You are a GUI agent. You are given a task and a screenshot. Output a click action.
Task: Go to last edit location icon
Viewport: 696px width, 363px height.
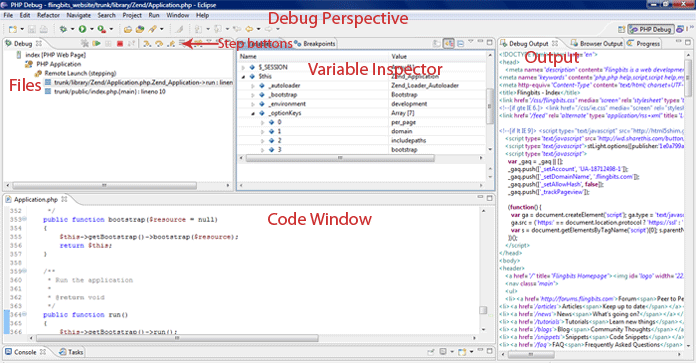(x=237, y=29)
